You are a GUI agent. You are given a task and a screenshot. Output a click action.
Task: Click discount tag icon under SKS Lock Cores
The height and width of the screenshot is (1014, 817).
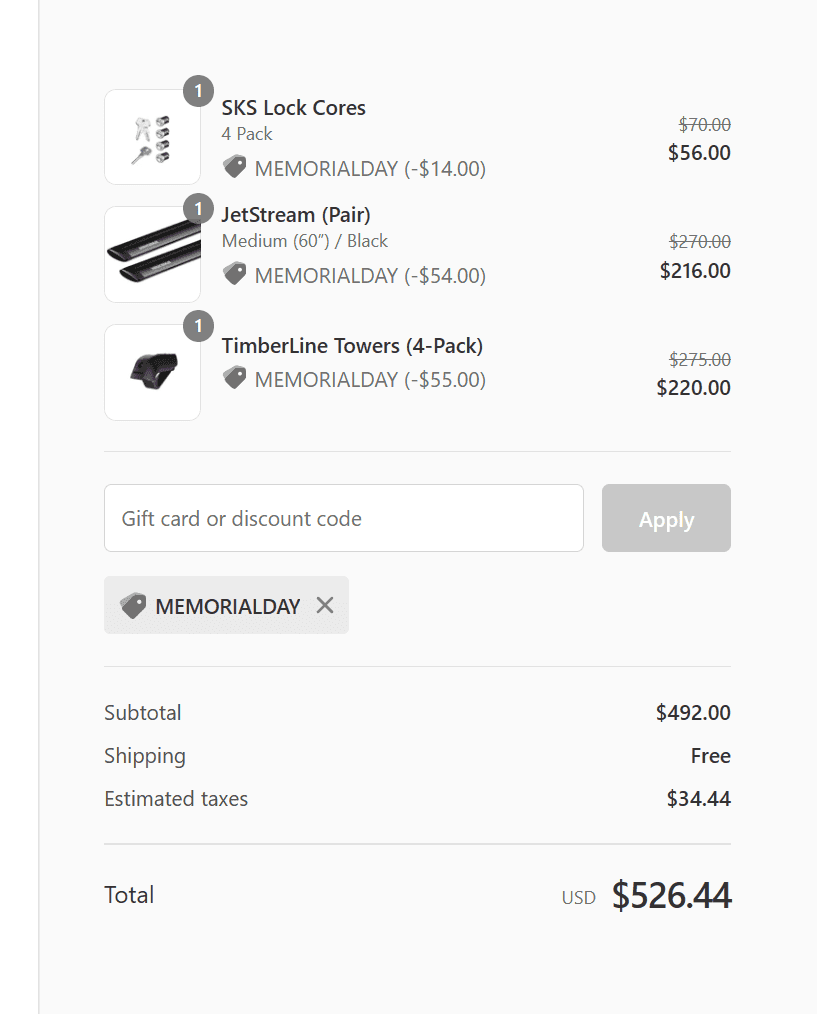pyautogui.click(x=235, y=167)
